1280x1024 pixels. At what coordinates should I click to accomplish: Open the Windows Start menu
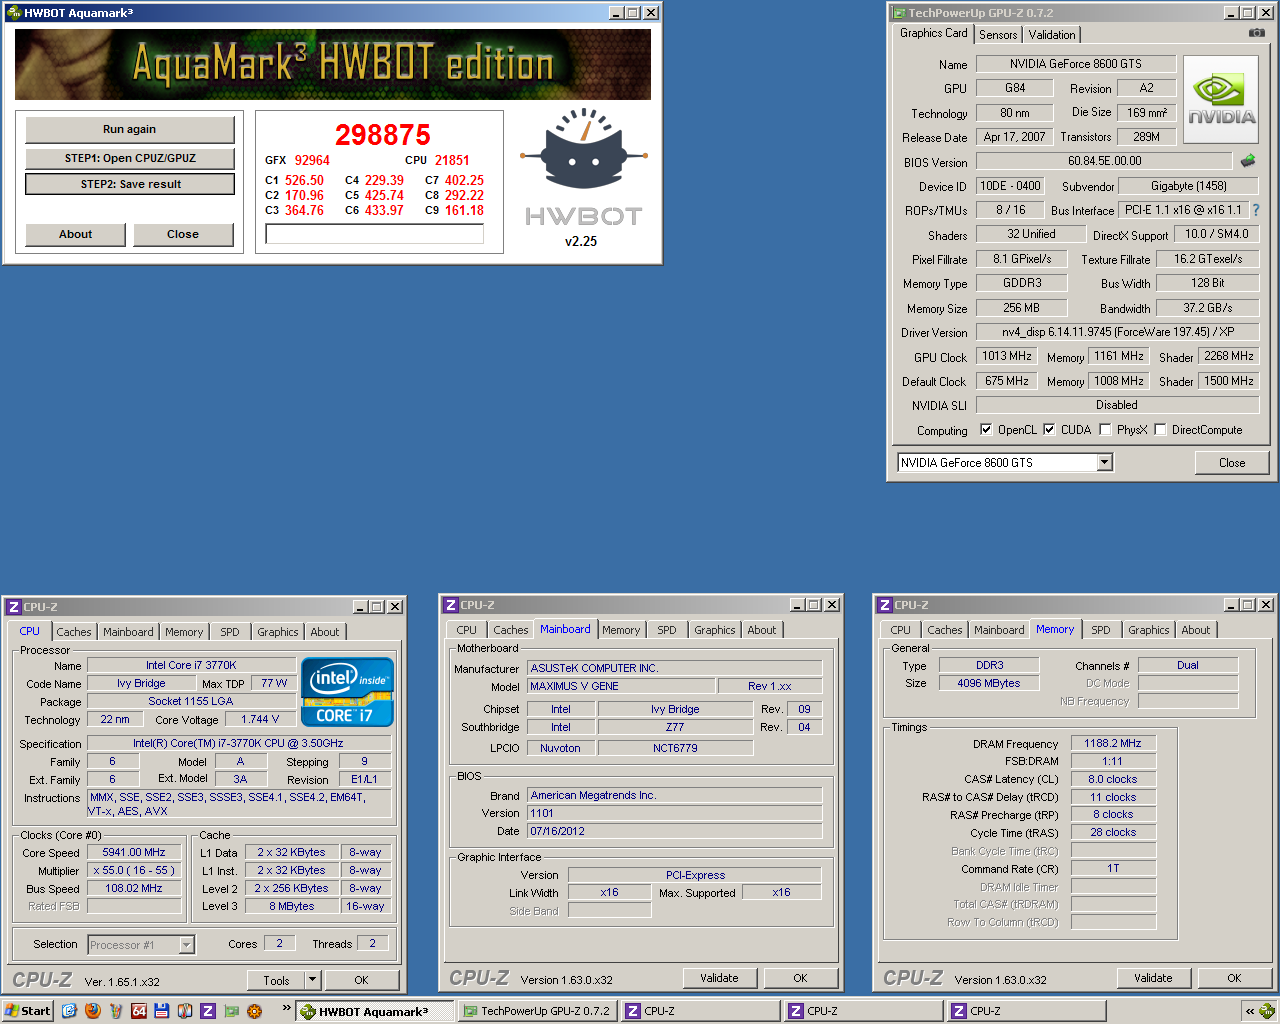(x=28, y=1011)
